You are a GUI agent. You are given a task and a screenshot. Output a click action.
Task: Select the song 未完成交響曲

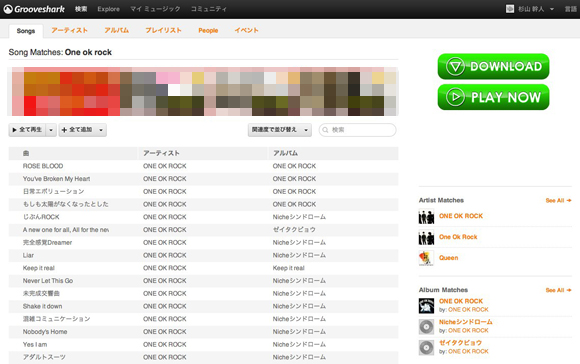[x=41, y=293]
